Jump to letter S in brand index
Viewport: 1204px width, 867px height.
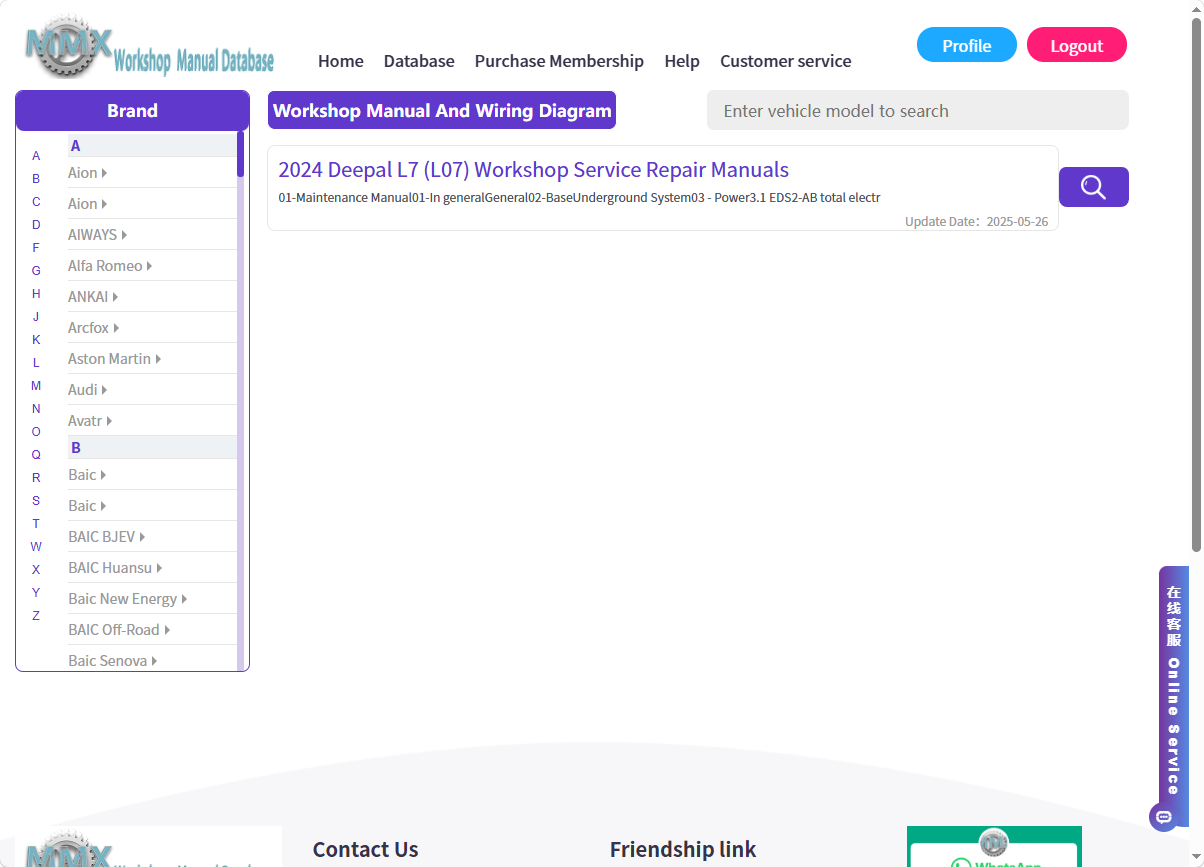36,501
